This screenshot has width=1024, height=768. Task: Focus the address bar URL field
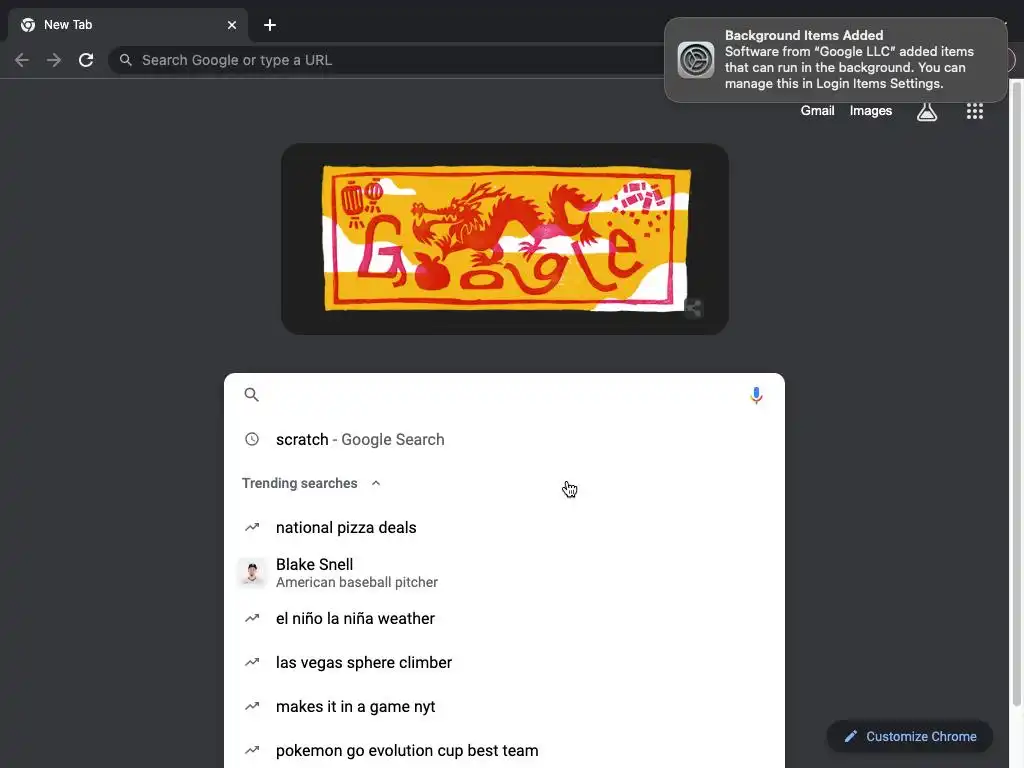click(x=392, y=60)
